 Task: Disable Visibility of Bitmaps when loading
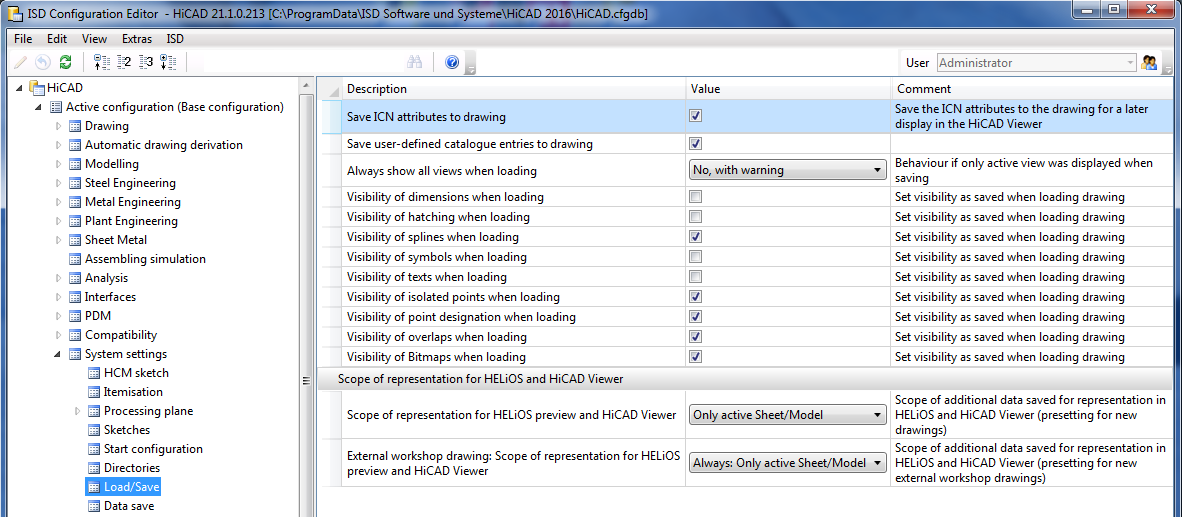[x=696, y=356]
